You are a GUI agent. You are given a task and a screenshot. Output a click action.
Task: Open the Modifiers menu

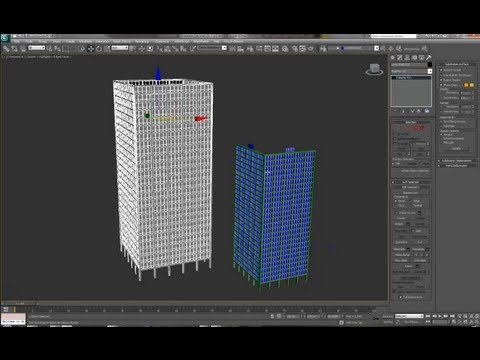85,42
